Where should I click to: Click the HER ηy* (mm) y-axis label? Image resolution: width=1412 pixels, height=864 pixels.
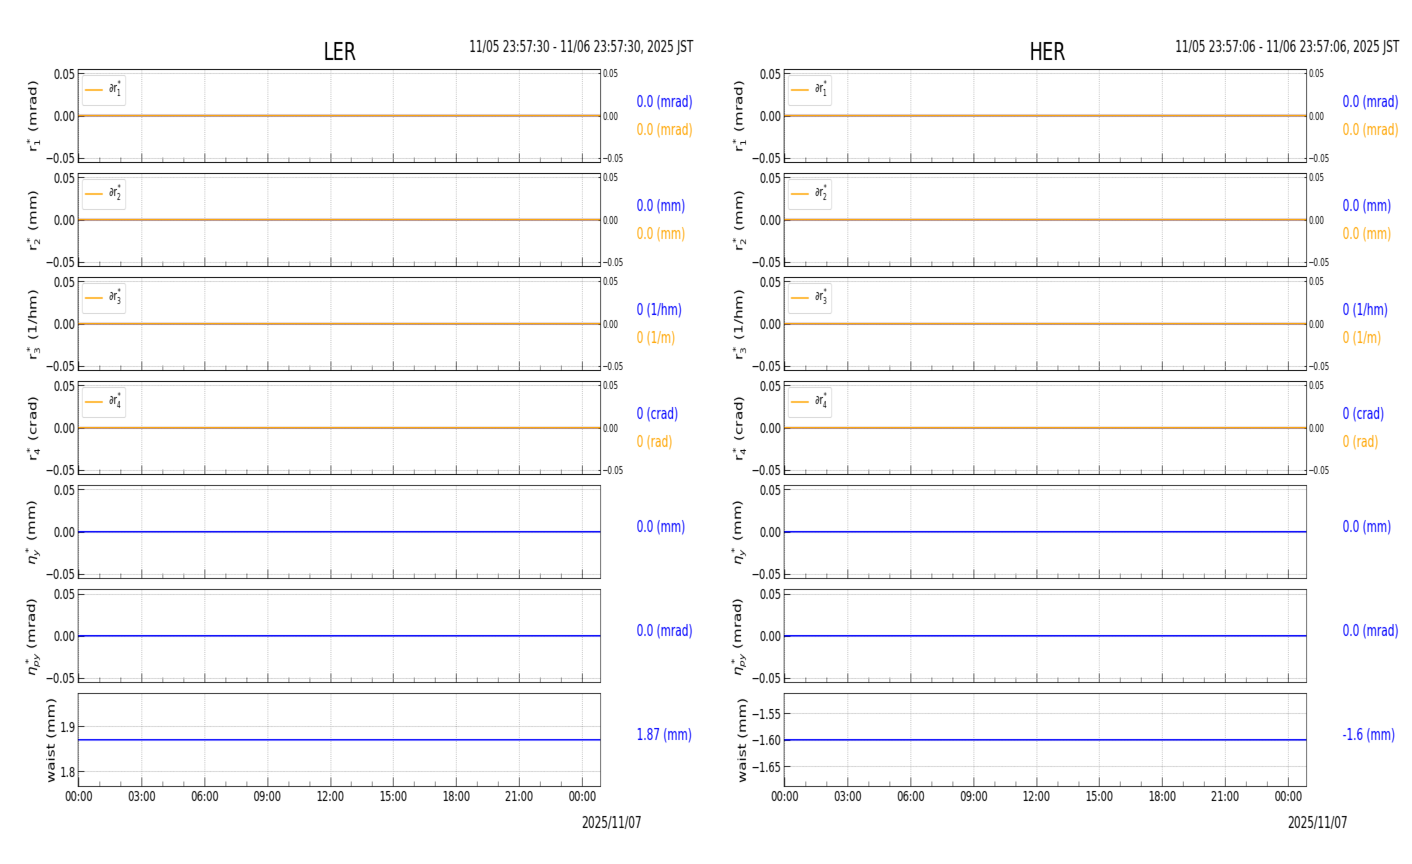pyautogui.click(x=739, y=532)
